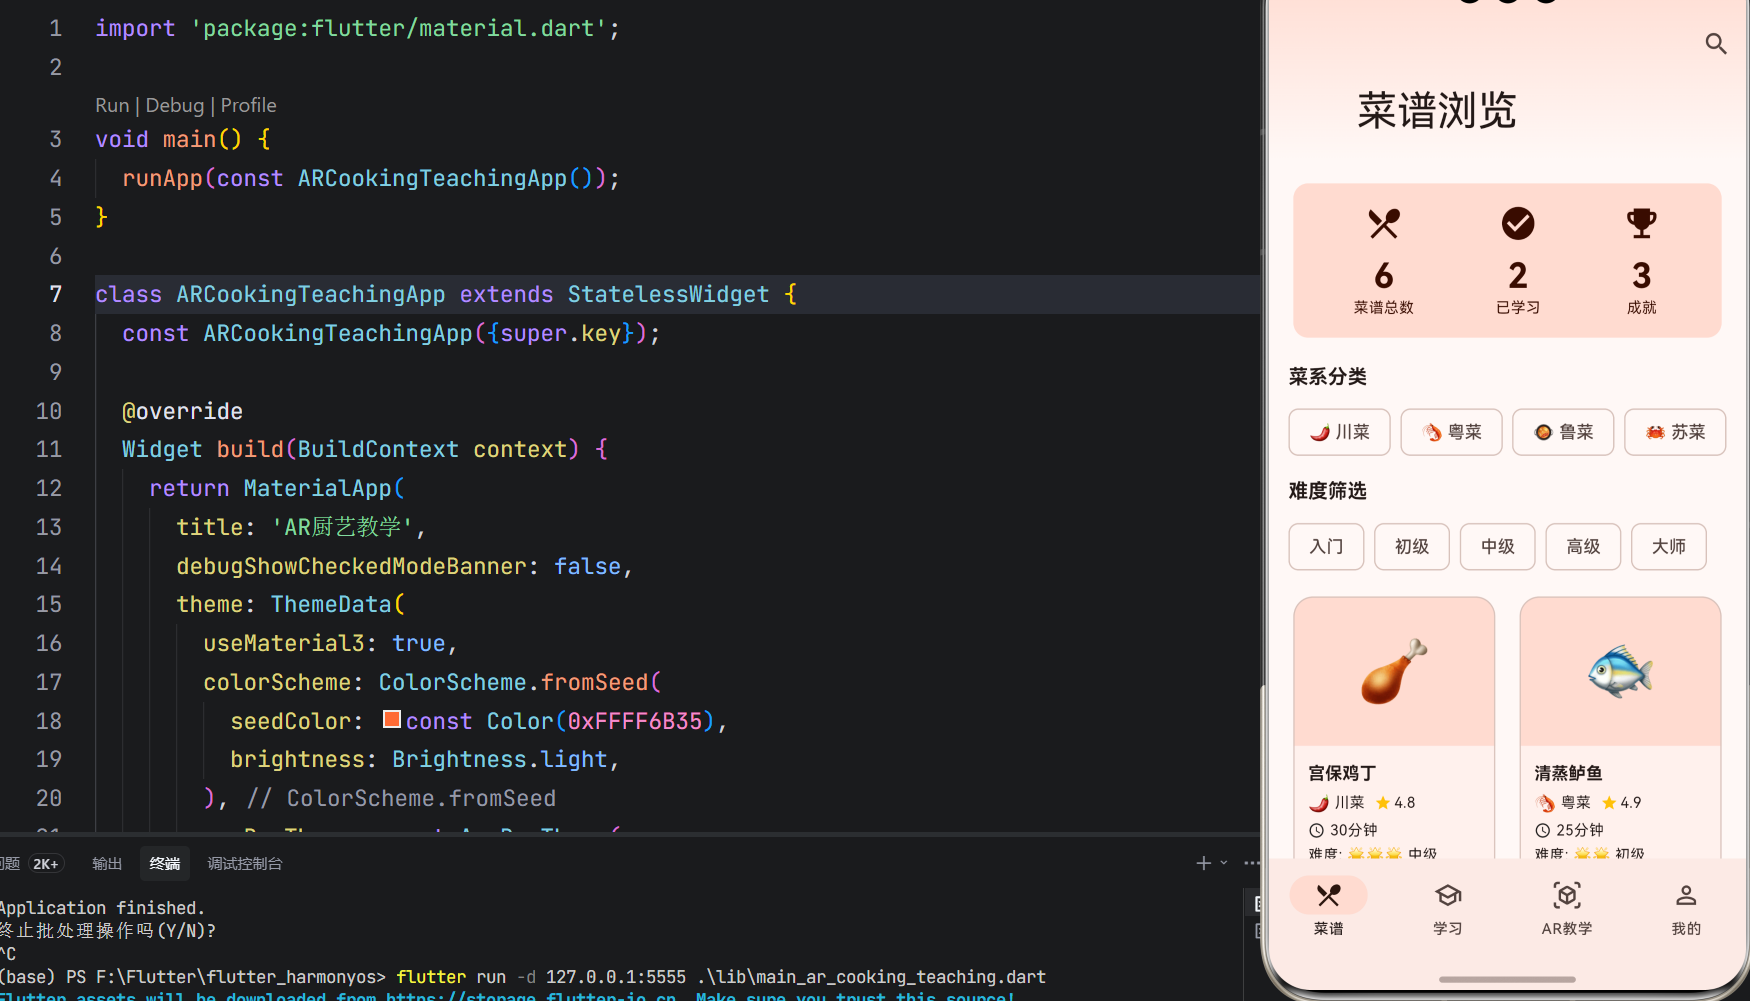Switch to the 调试控制台 panel tab
This screenshot has height=1001, width=1750.
pyautogui.click(x=245, y=863)
